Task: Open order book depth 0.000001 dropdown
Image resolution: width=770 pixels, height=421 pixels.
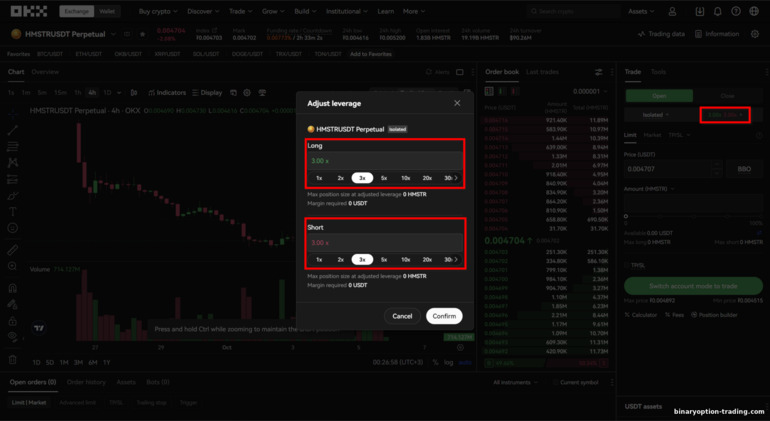Action: click(x=590, y=91)
